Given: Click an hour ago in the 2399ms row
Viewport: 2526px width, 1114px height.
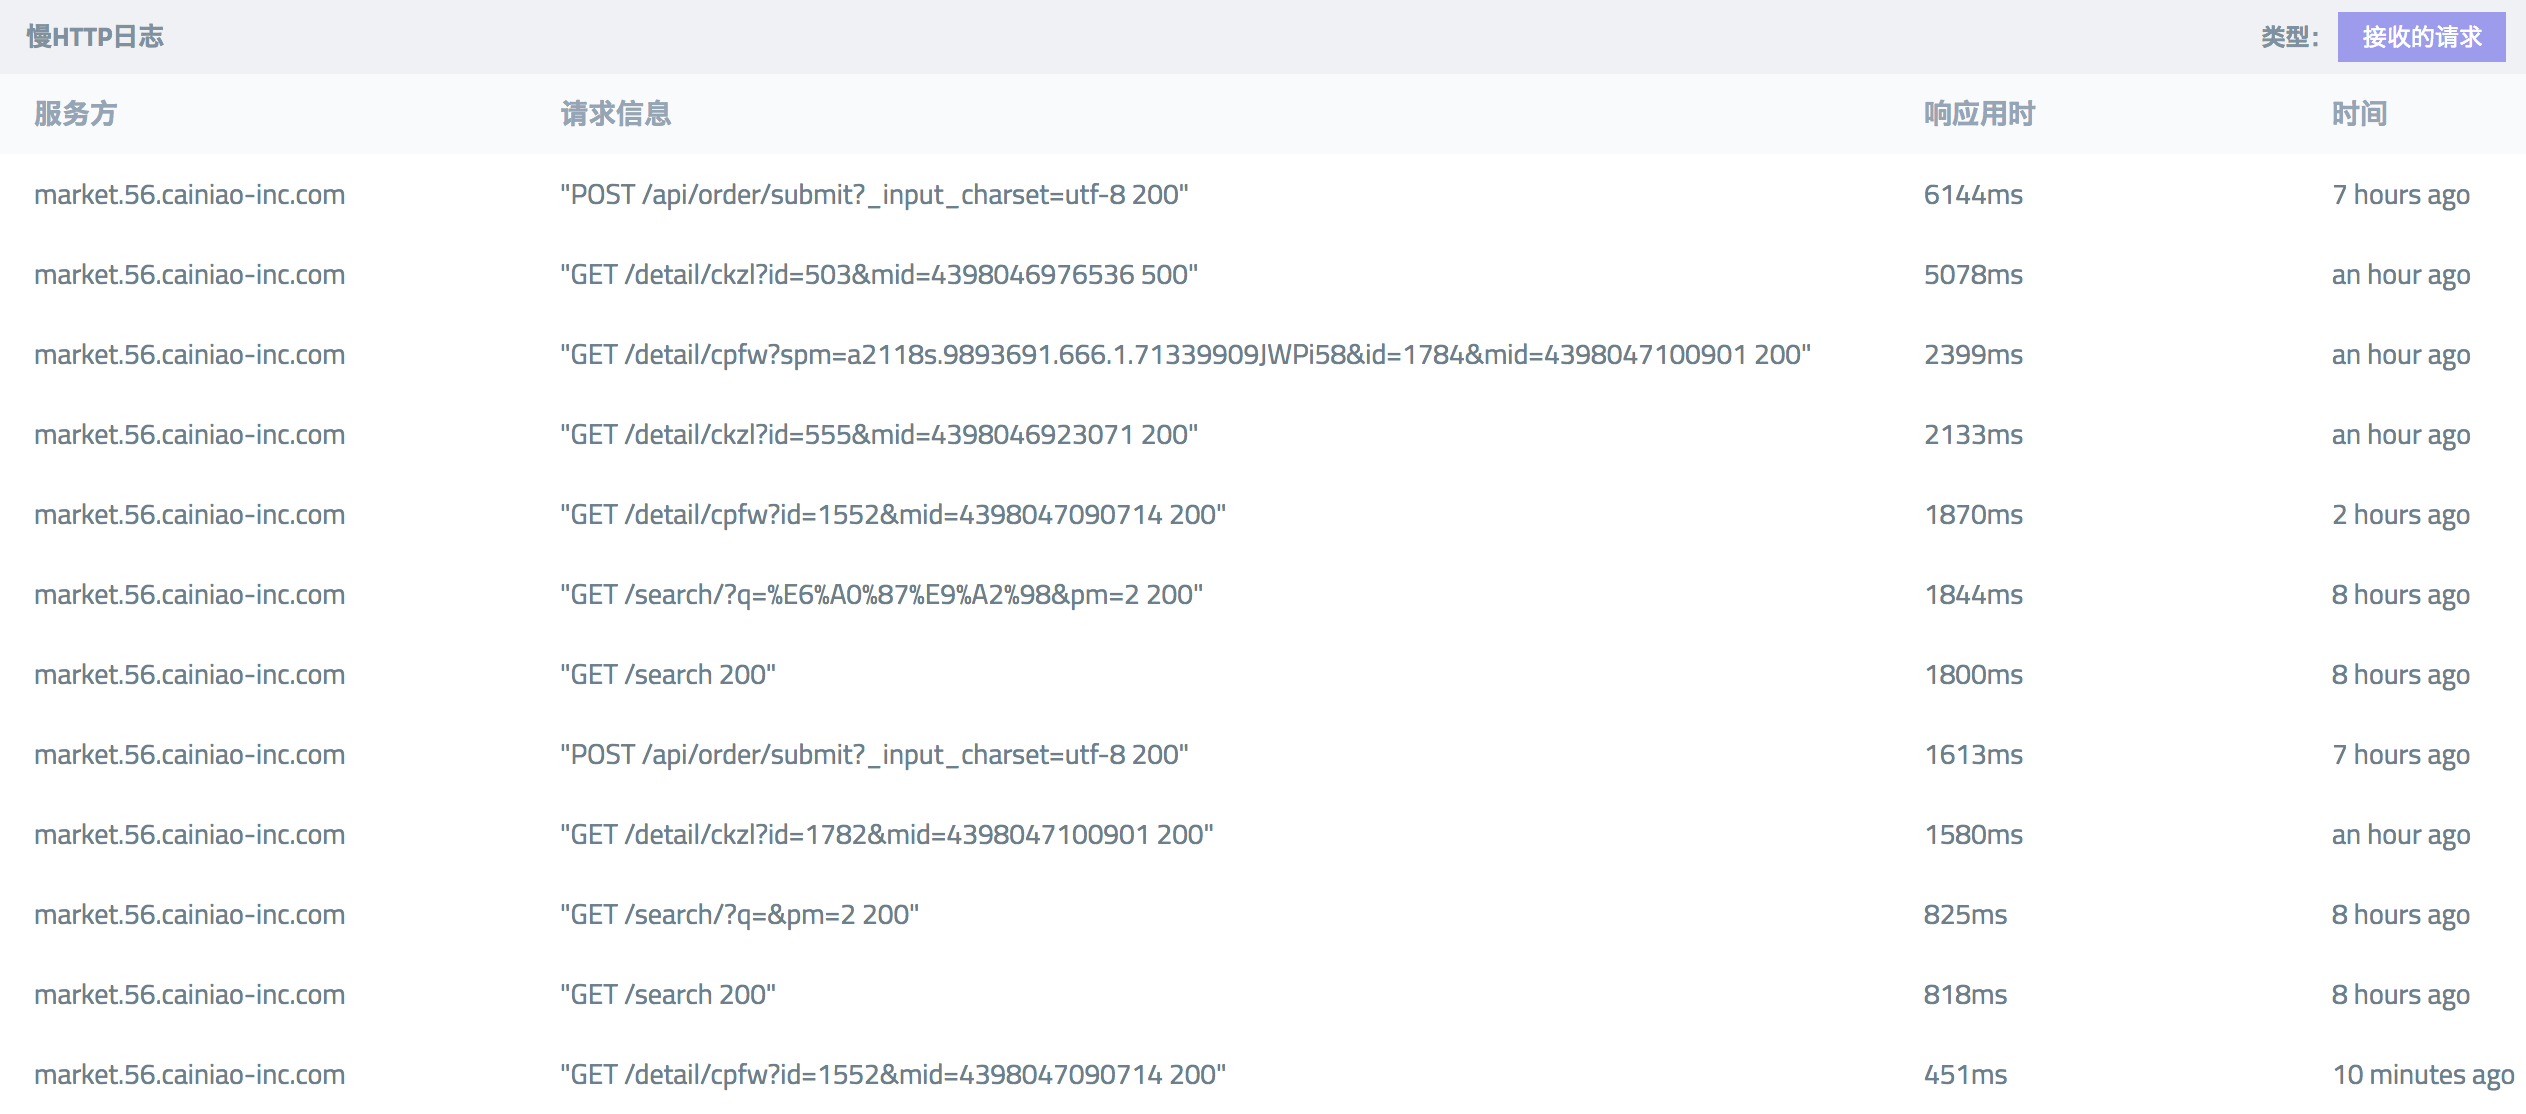Looking at the screenshot, I should coord(2401,355).
